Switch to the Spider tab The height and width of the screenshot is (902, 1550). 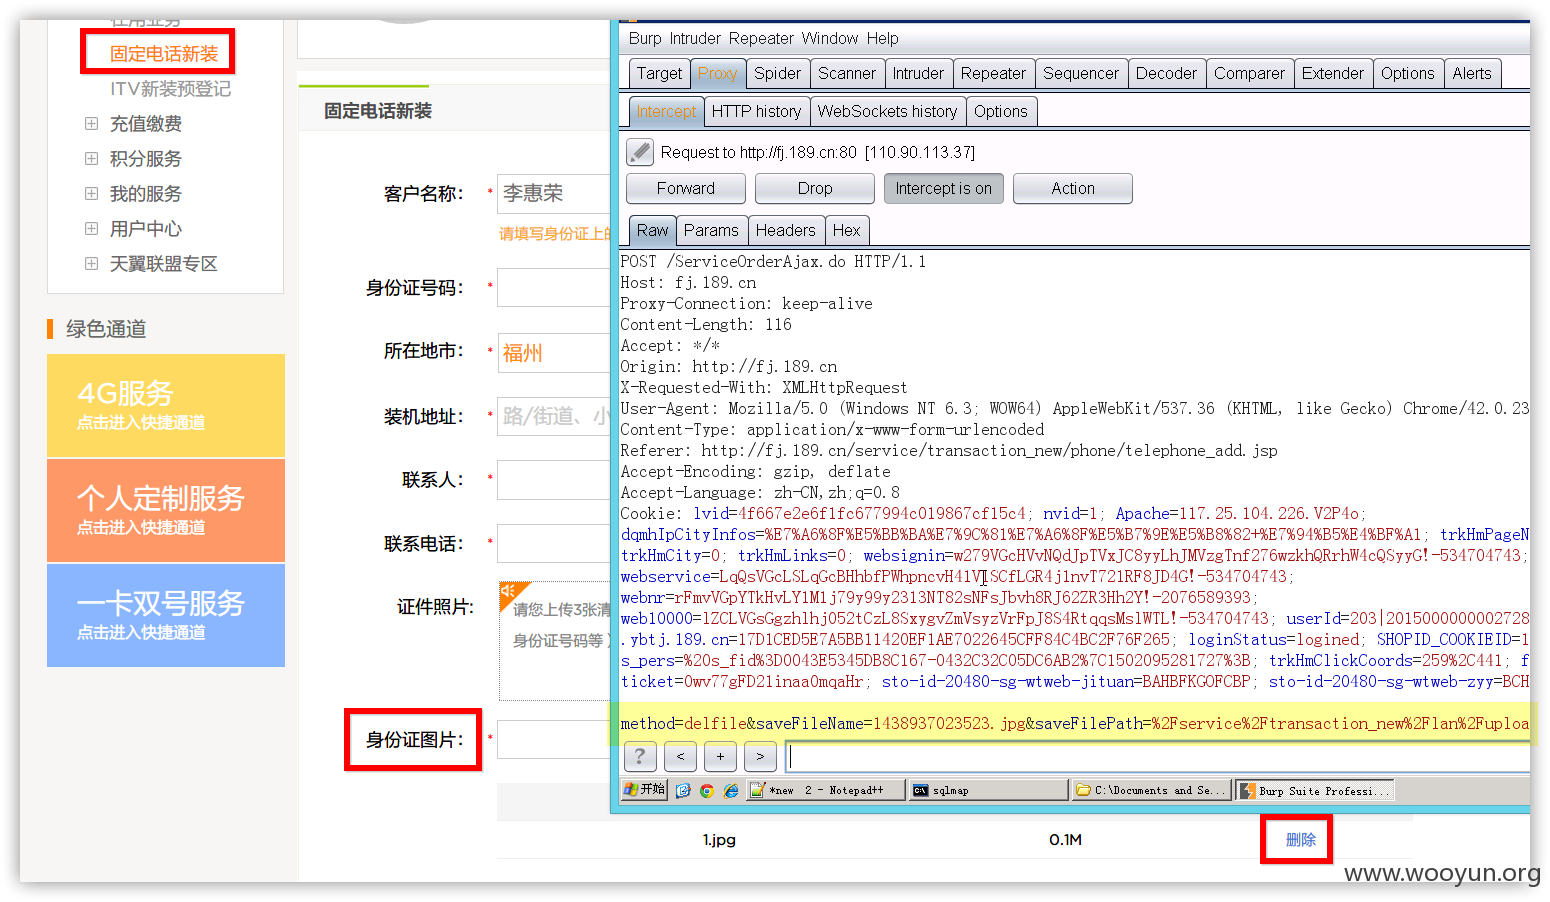coord(777,73)
